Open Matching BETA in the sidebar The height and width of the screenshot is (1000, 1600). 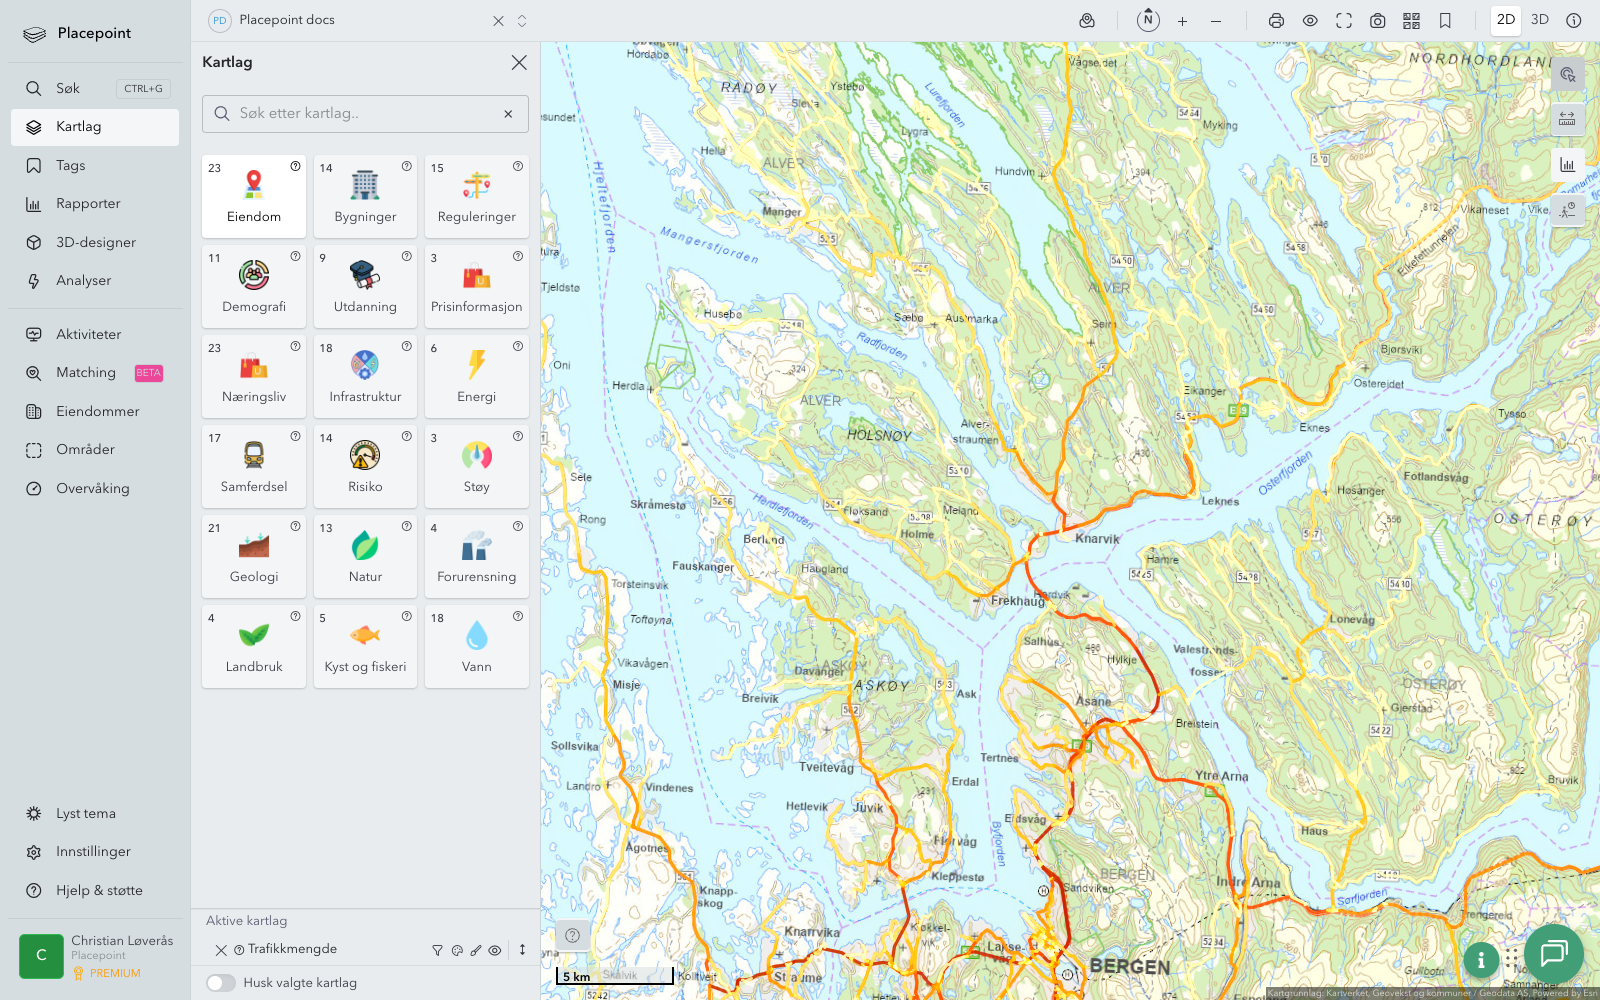[96, 373]
